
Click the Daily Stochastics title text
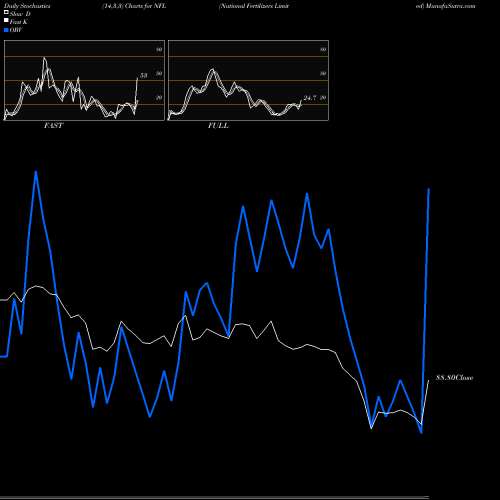tap(27, 6)
